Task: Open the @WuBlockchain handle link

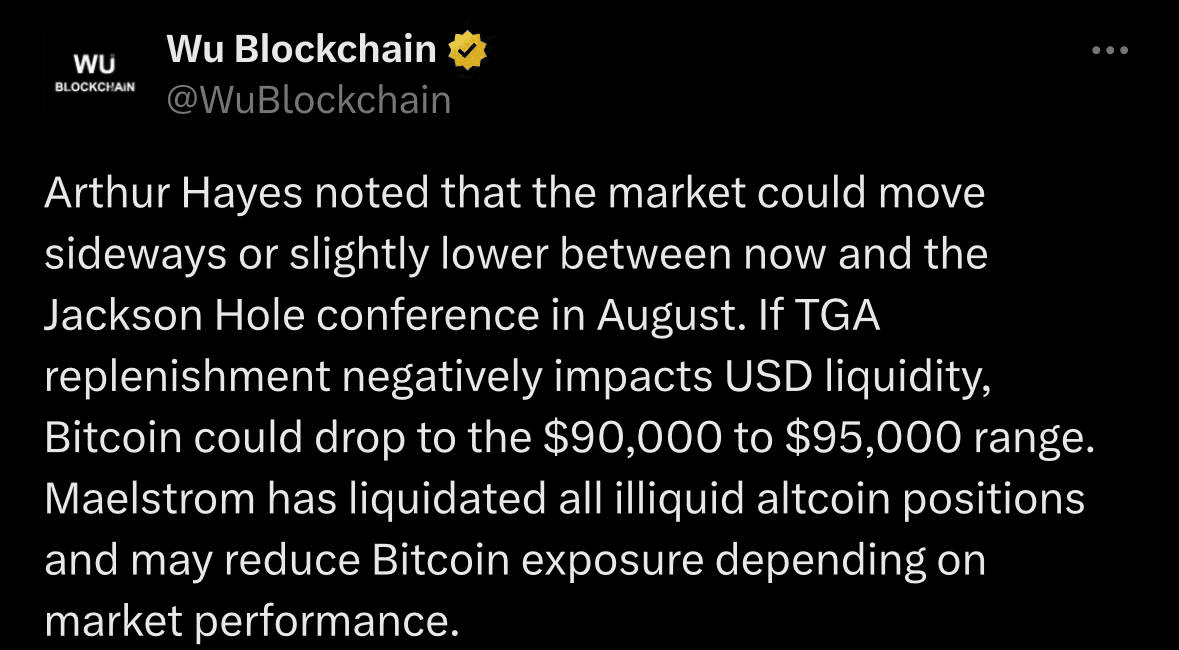Action: 309,101
